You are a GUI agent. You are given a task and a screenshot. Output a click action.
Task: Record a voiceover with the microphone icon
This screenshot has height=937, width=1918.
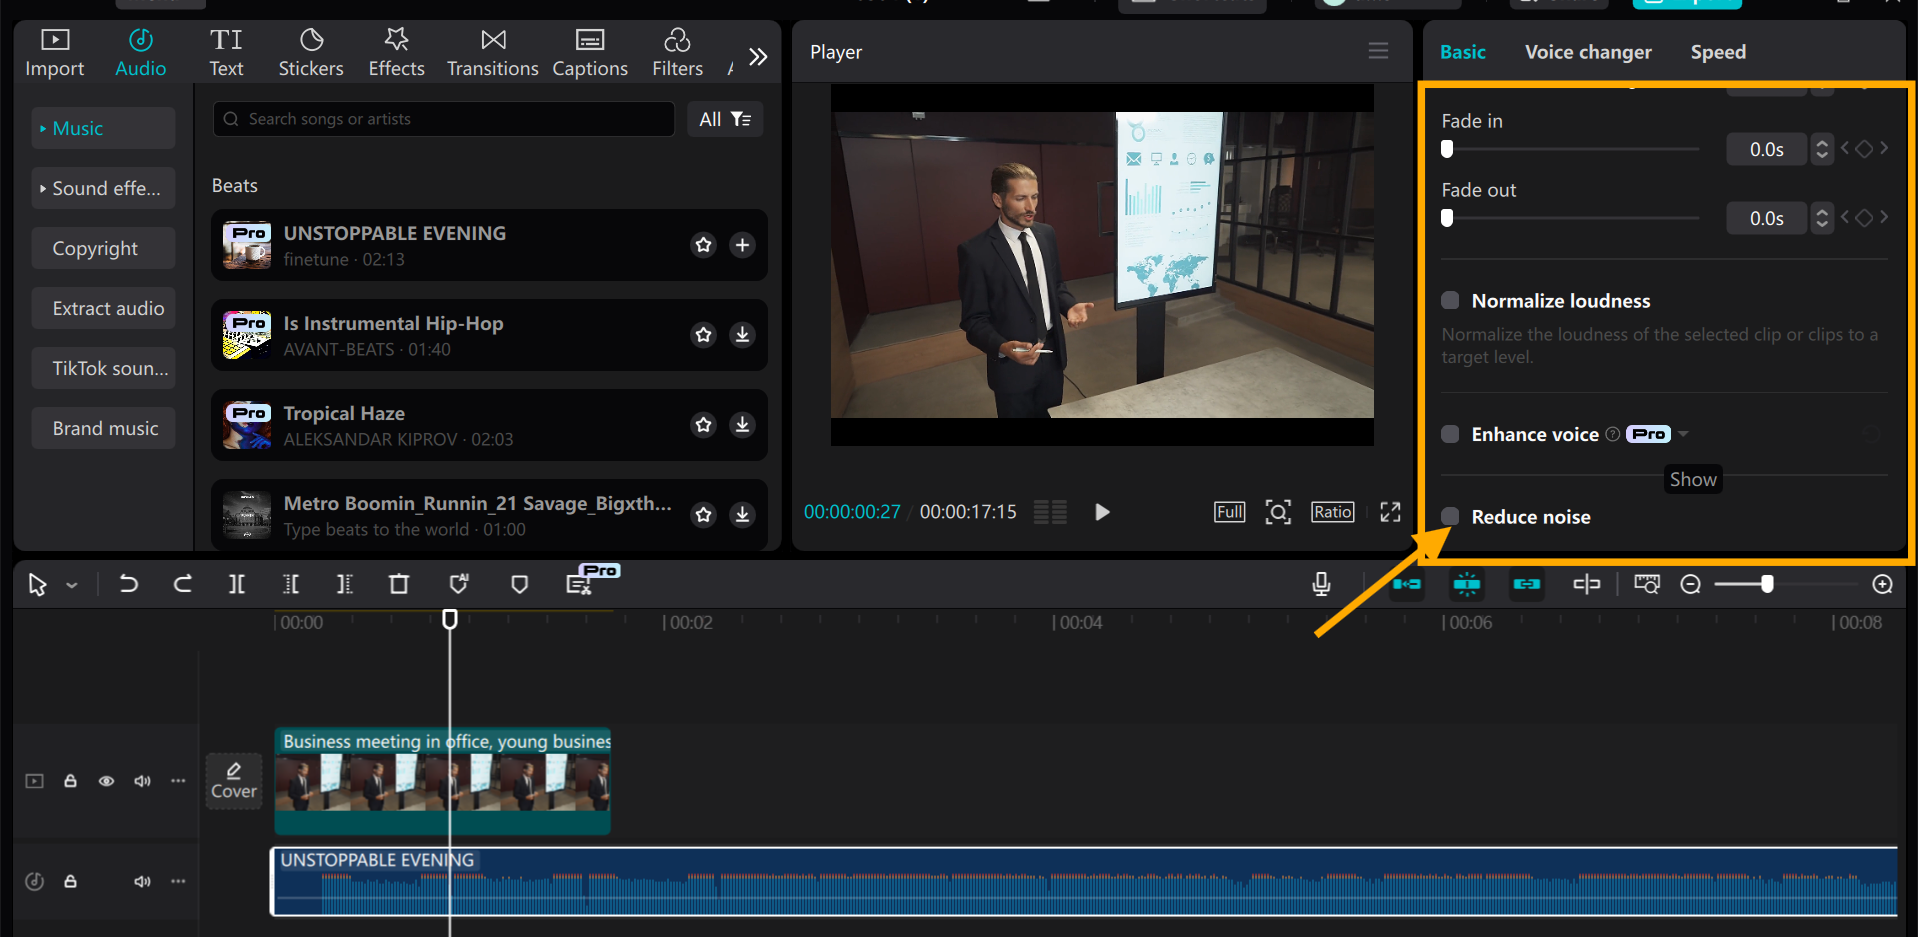click(1321, 584)
